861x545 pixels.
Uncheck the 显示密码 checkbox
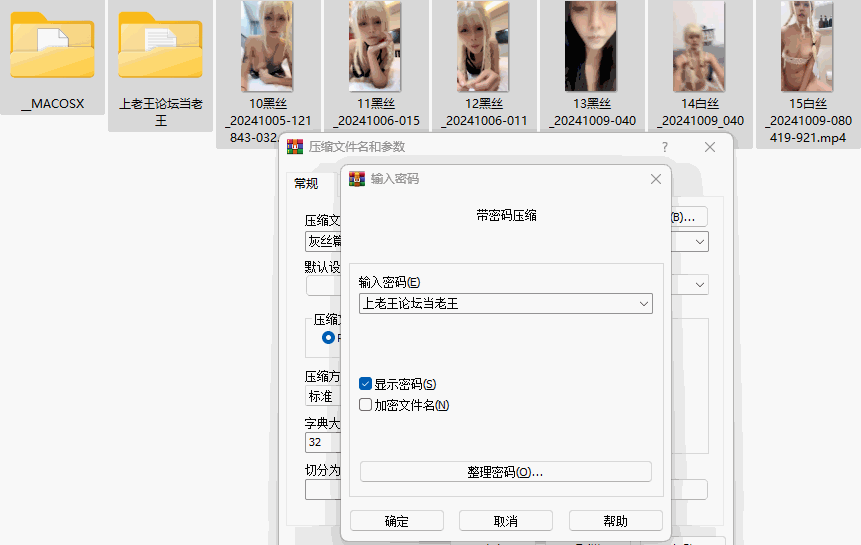[x=365, y=384]
